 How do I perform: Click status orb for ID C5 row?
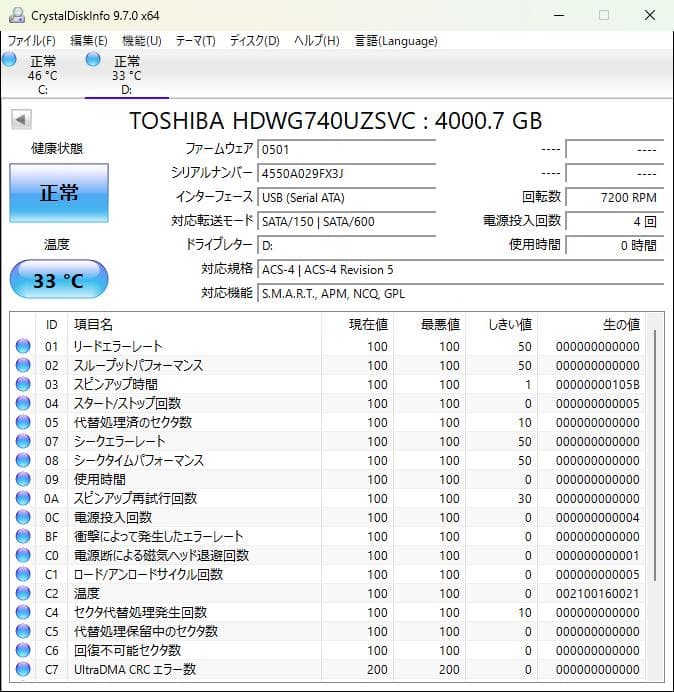coord(23,631)
